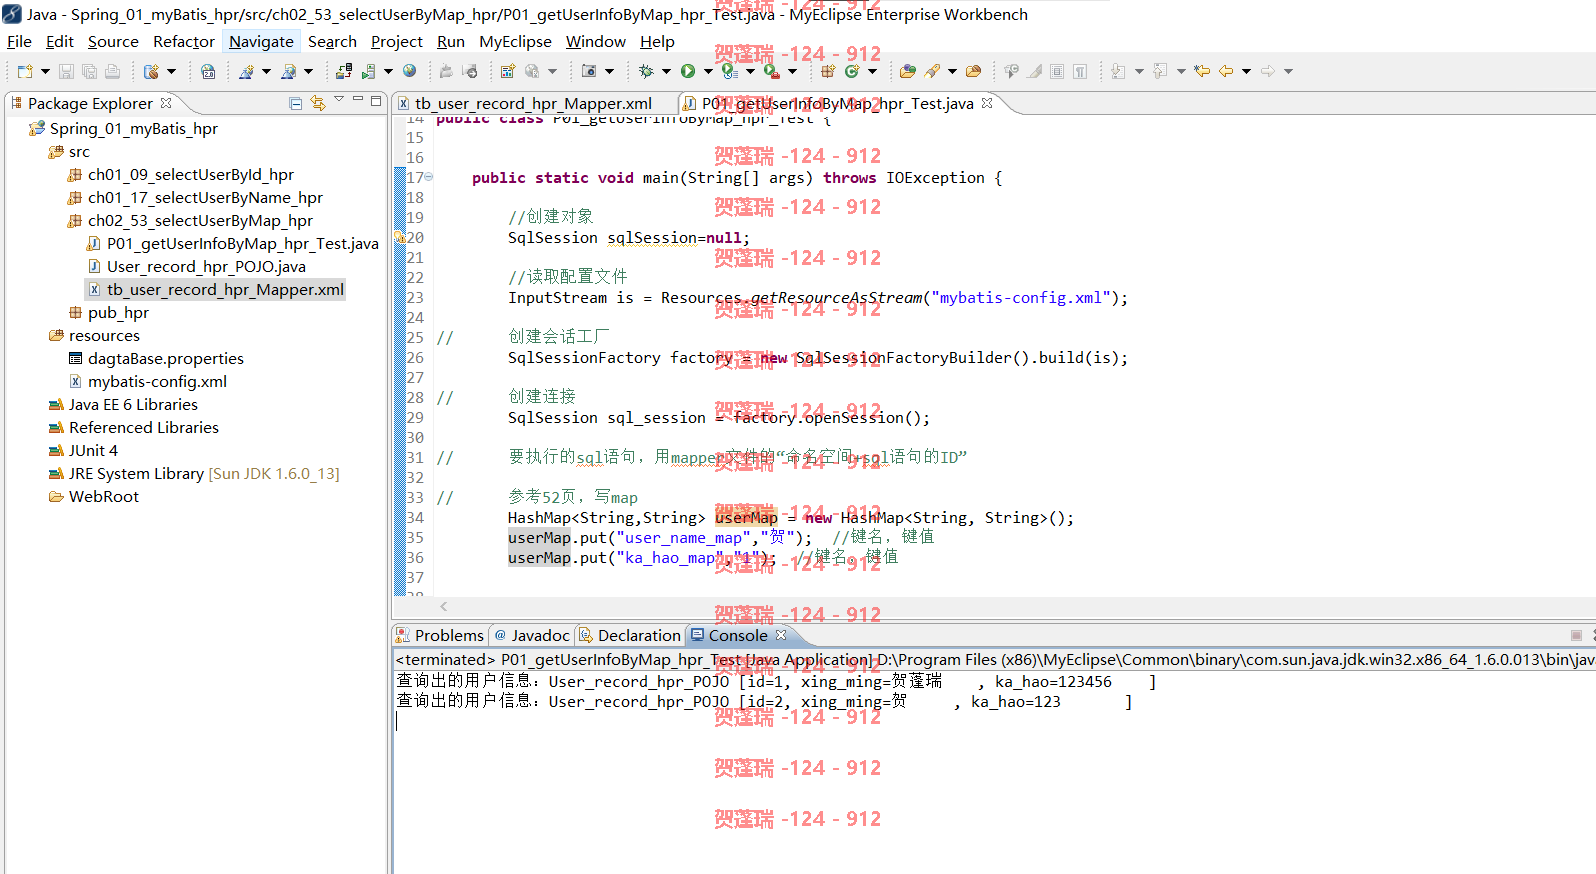Open Back navigation history dropdown
Image resolution: width=1596 pixels, height=874 pixels.
(1246, 71)
